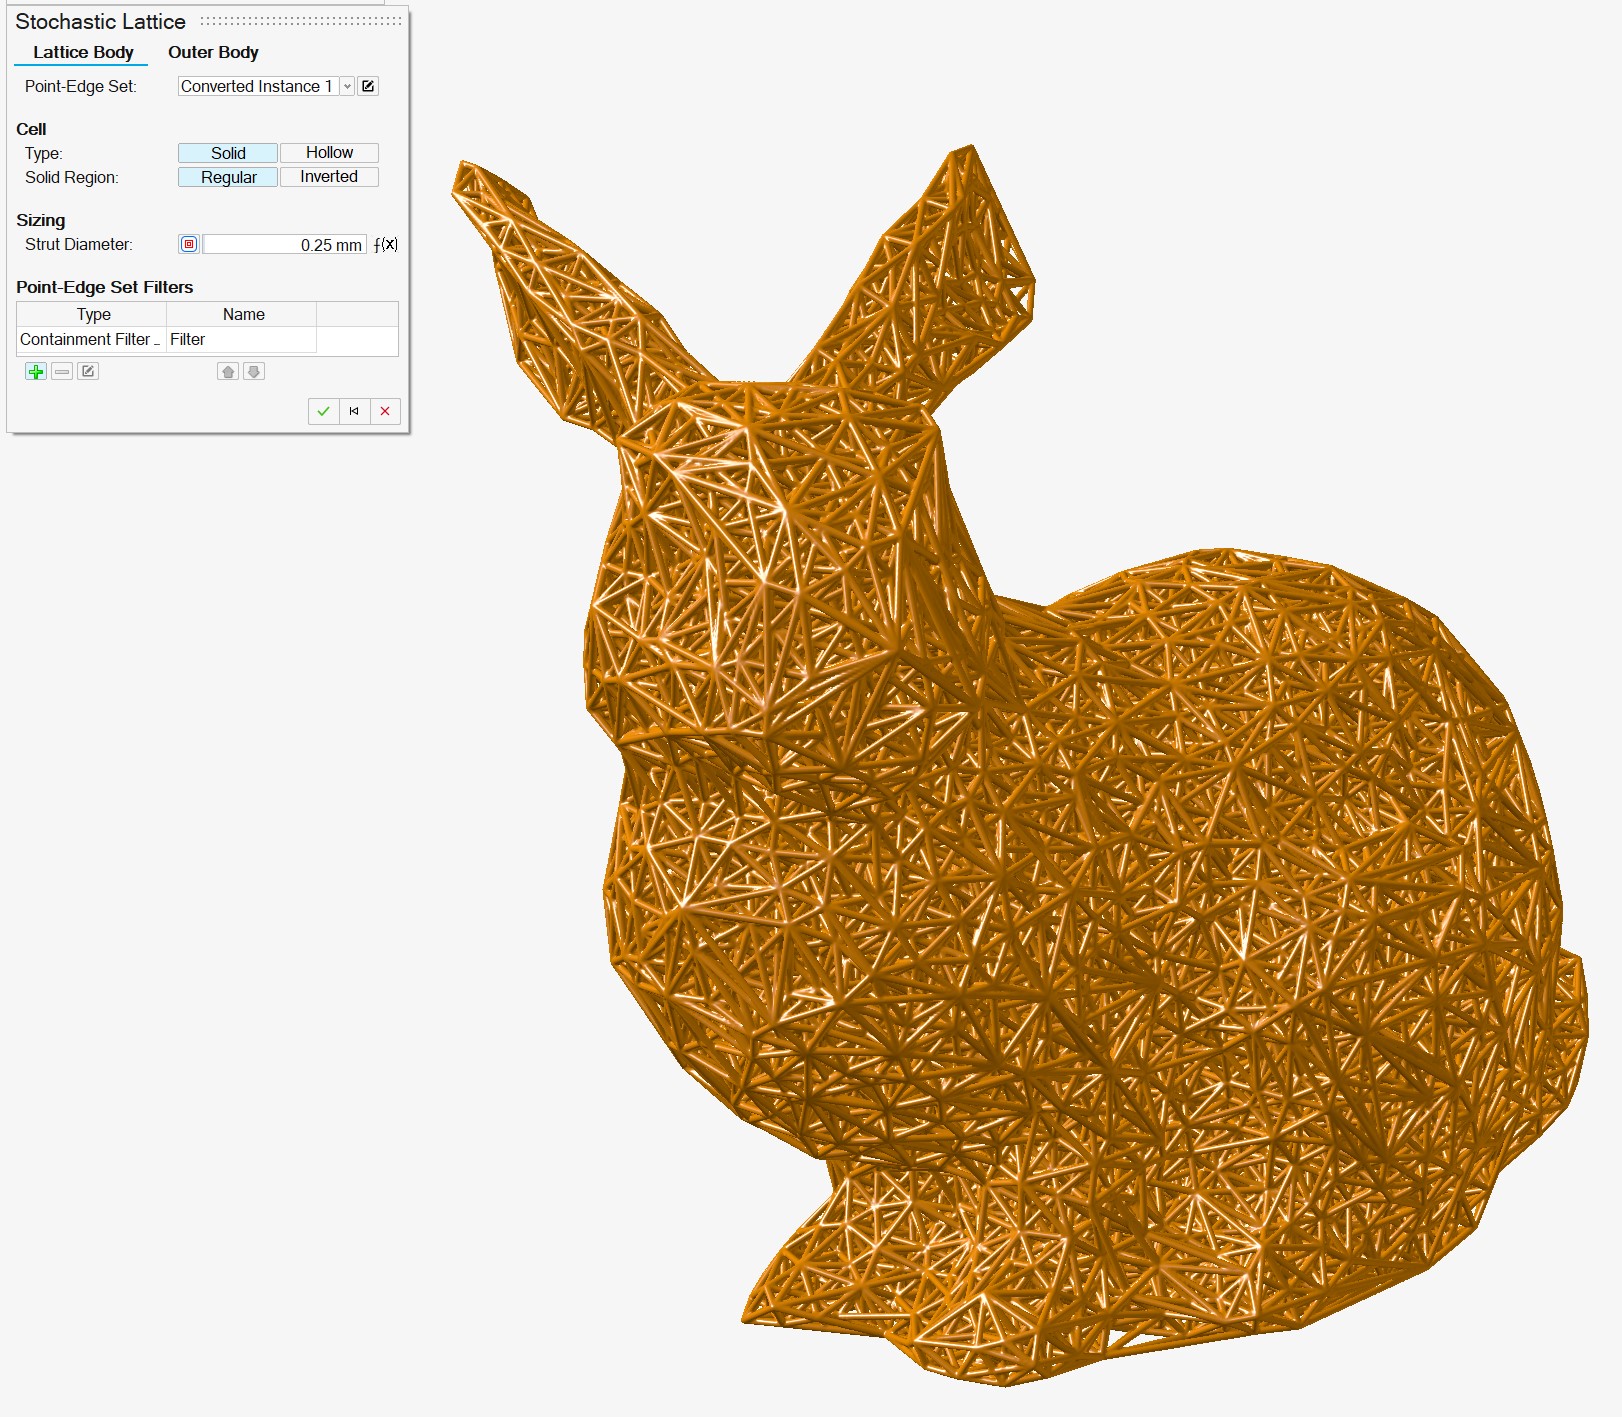Choose Regular solid region
Image resolution: width=1622 pixels, height=1417 pixels.
coord(228,177)
